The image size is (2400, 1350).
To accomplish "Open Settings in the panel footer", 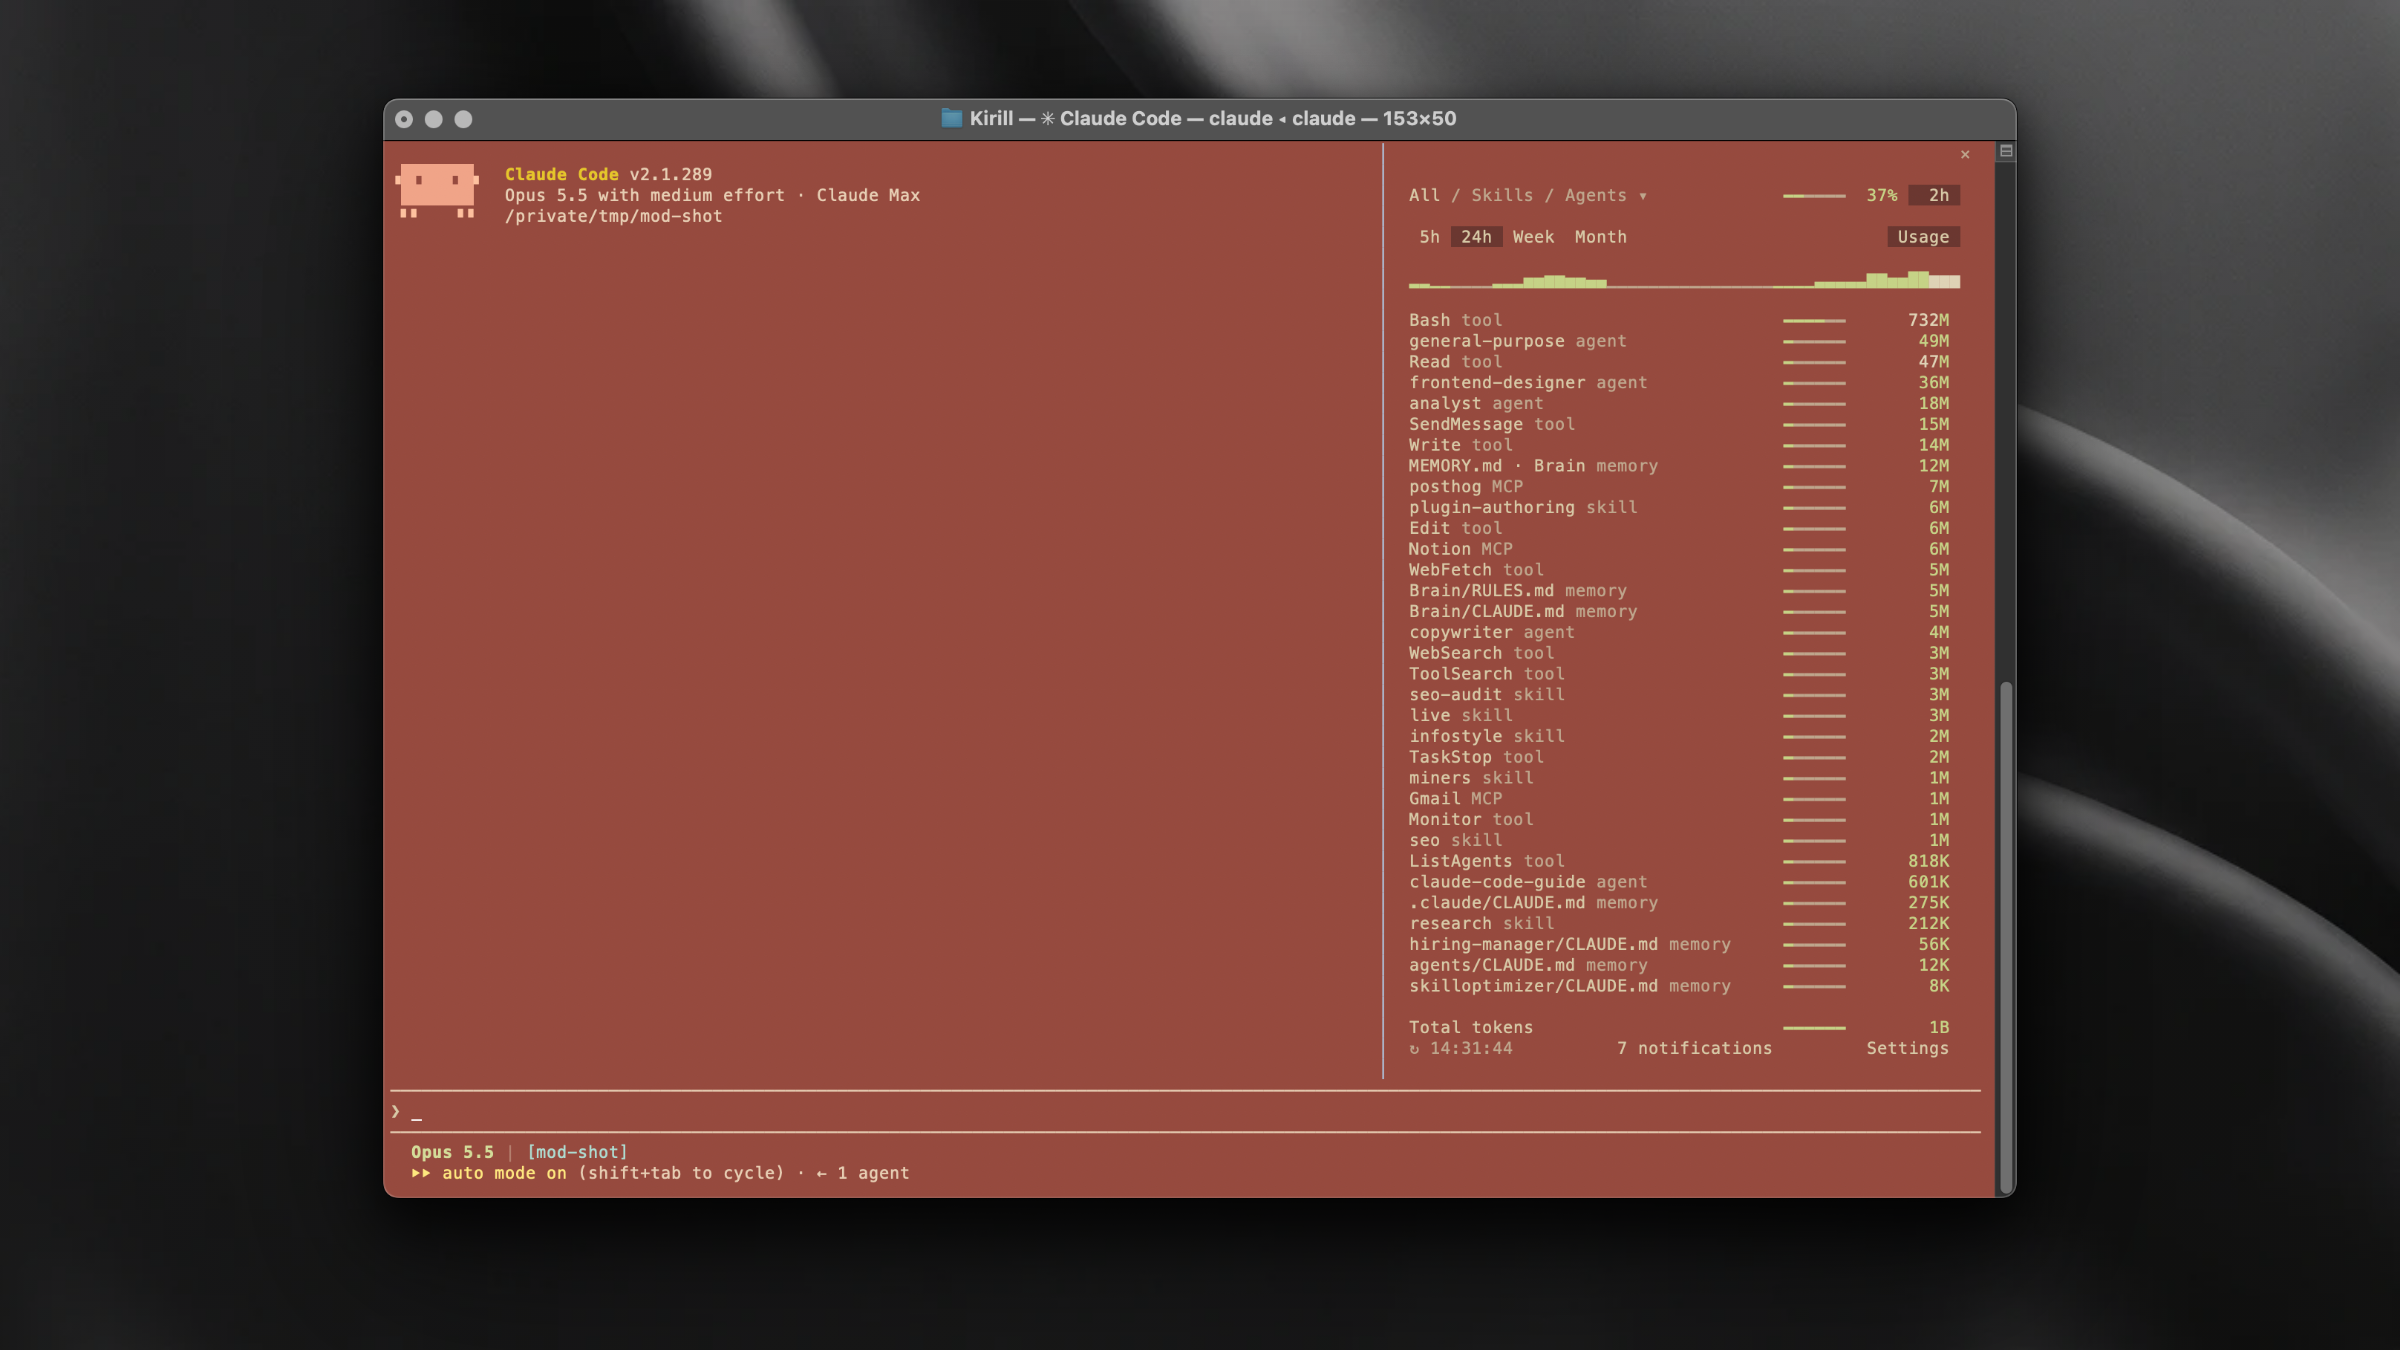I will 1907,1048.
